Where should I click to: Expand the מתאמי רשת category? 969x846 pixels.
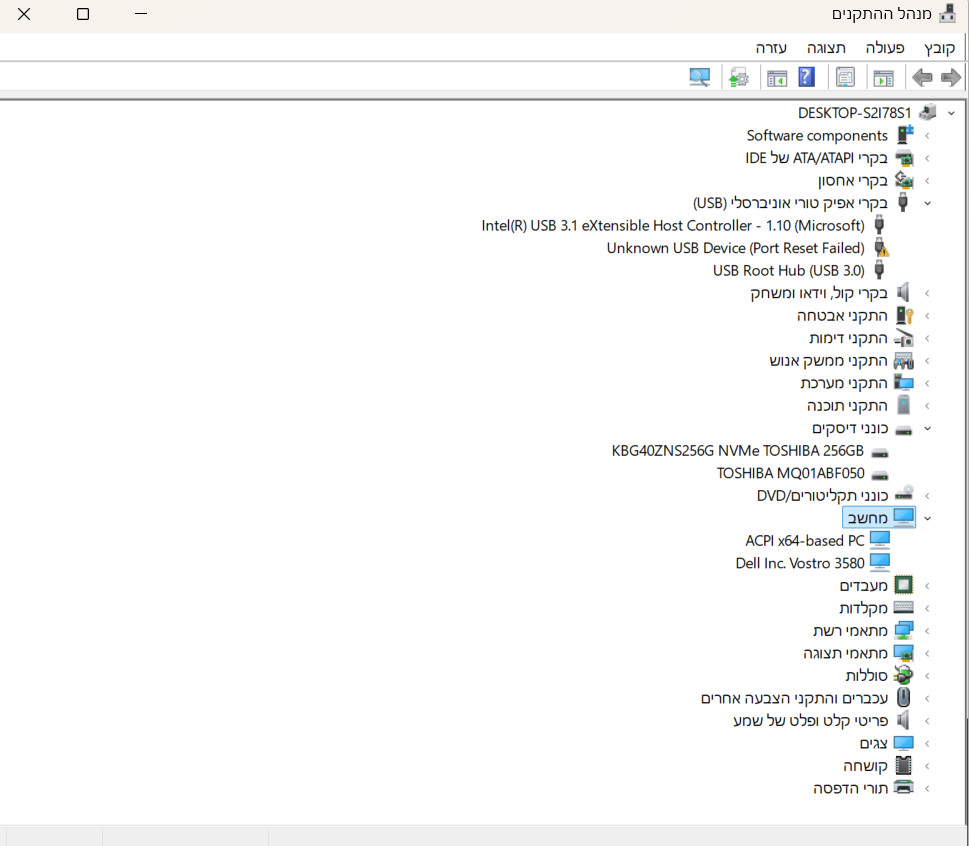[x=928, y=631]
